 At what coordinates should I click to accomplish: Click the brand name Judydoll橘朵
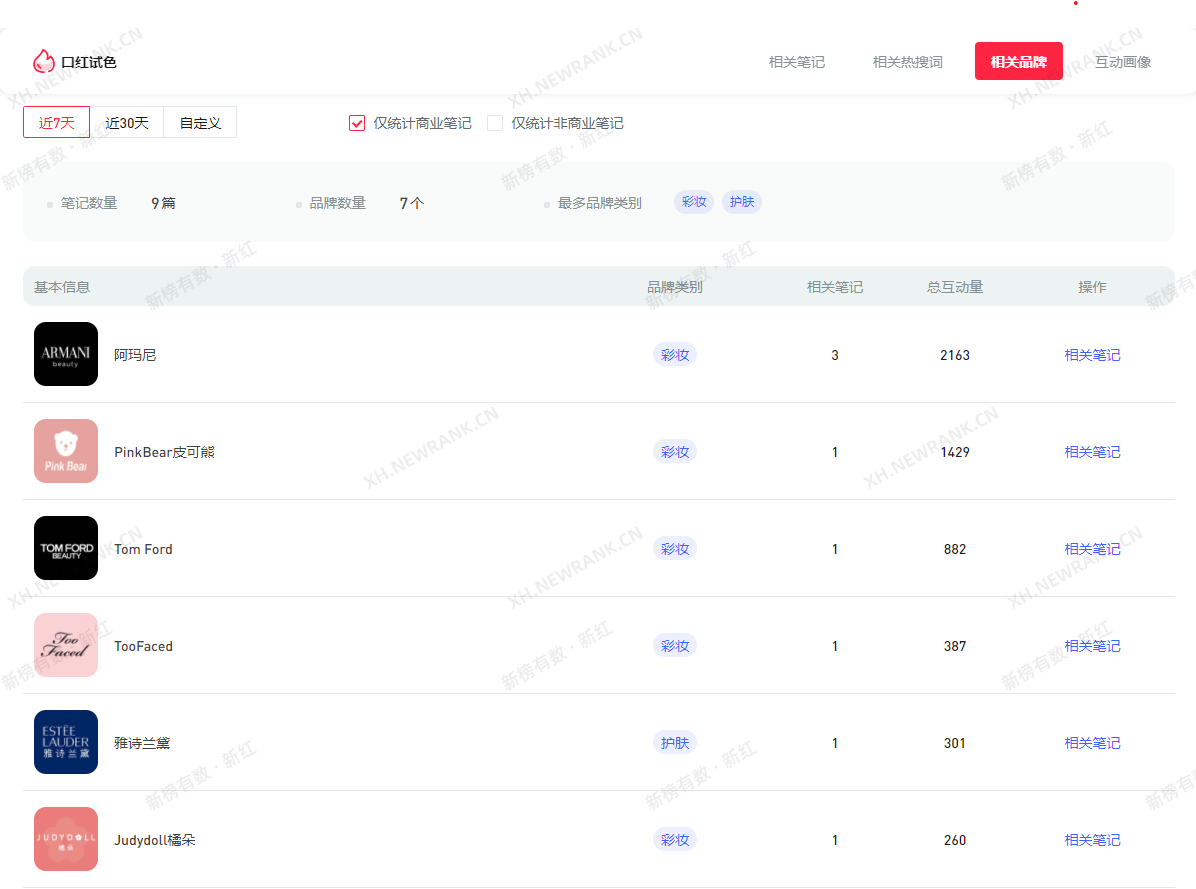[x=155, y=839]
